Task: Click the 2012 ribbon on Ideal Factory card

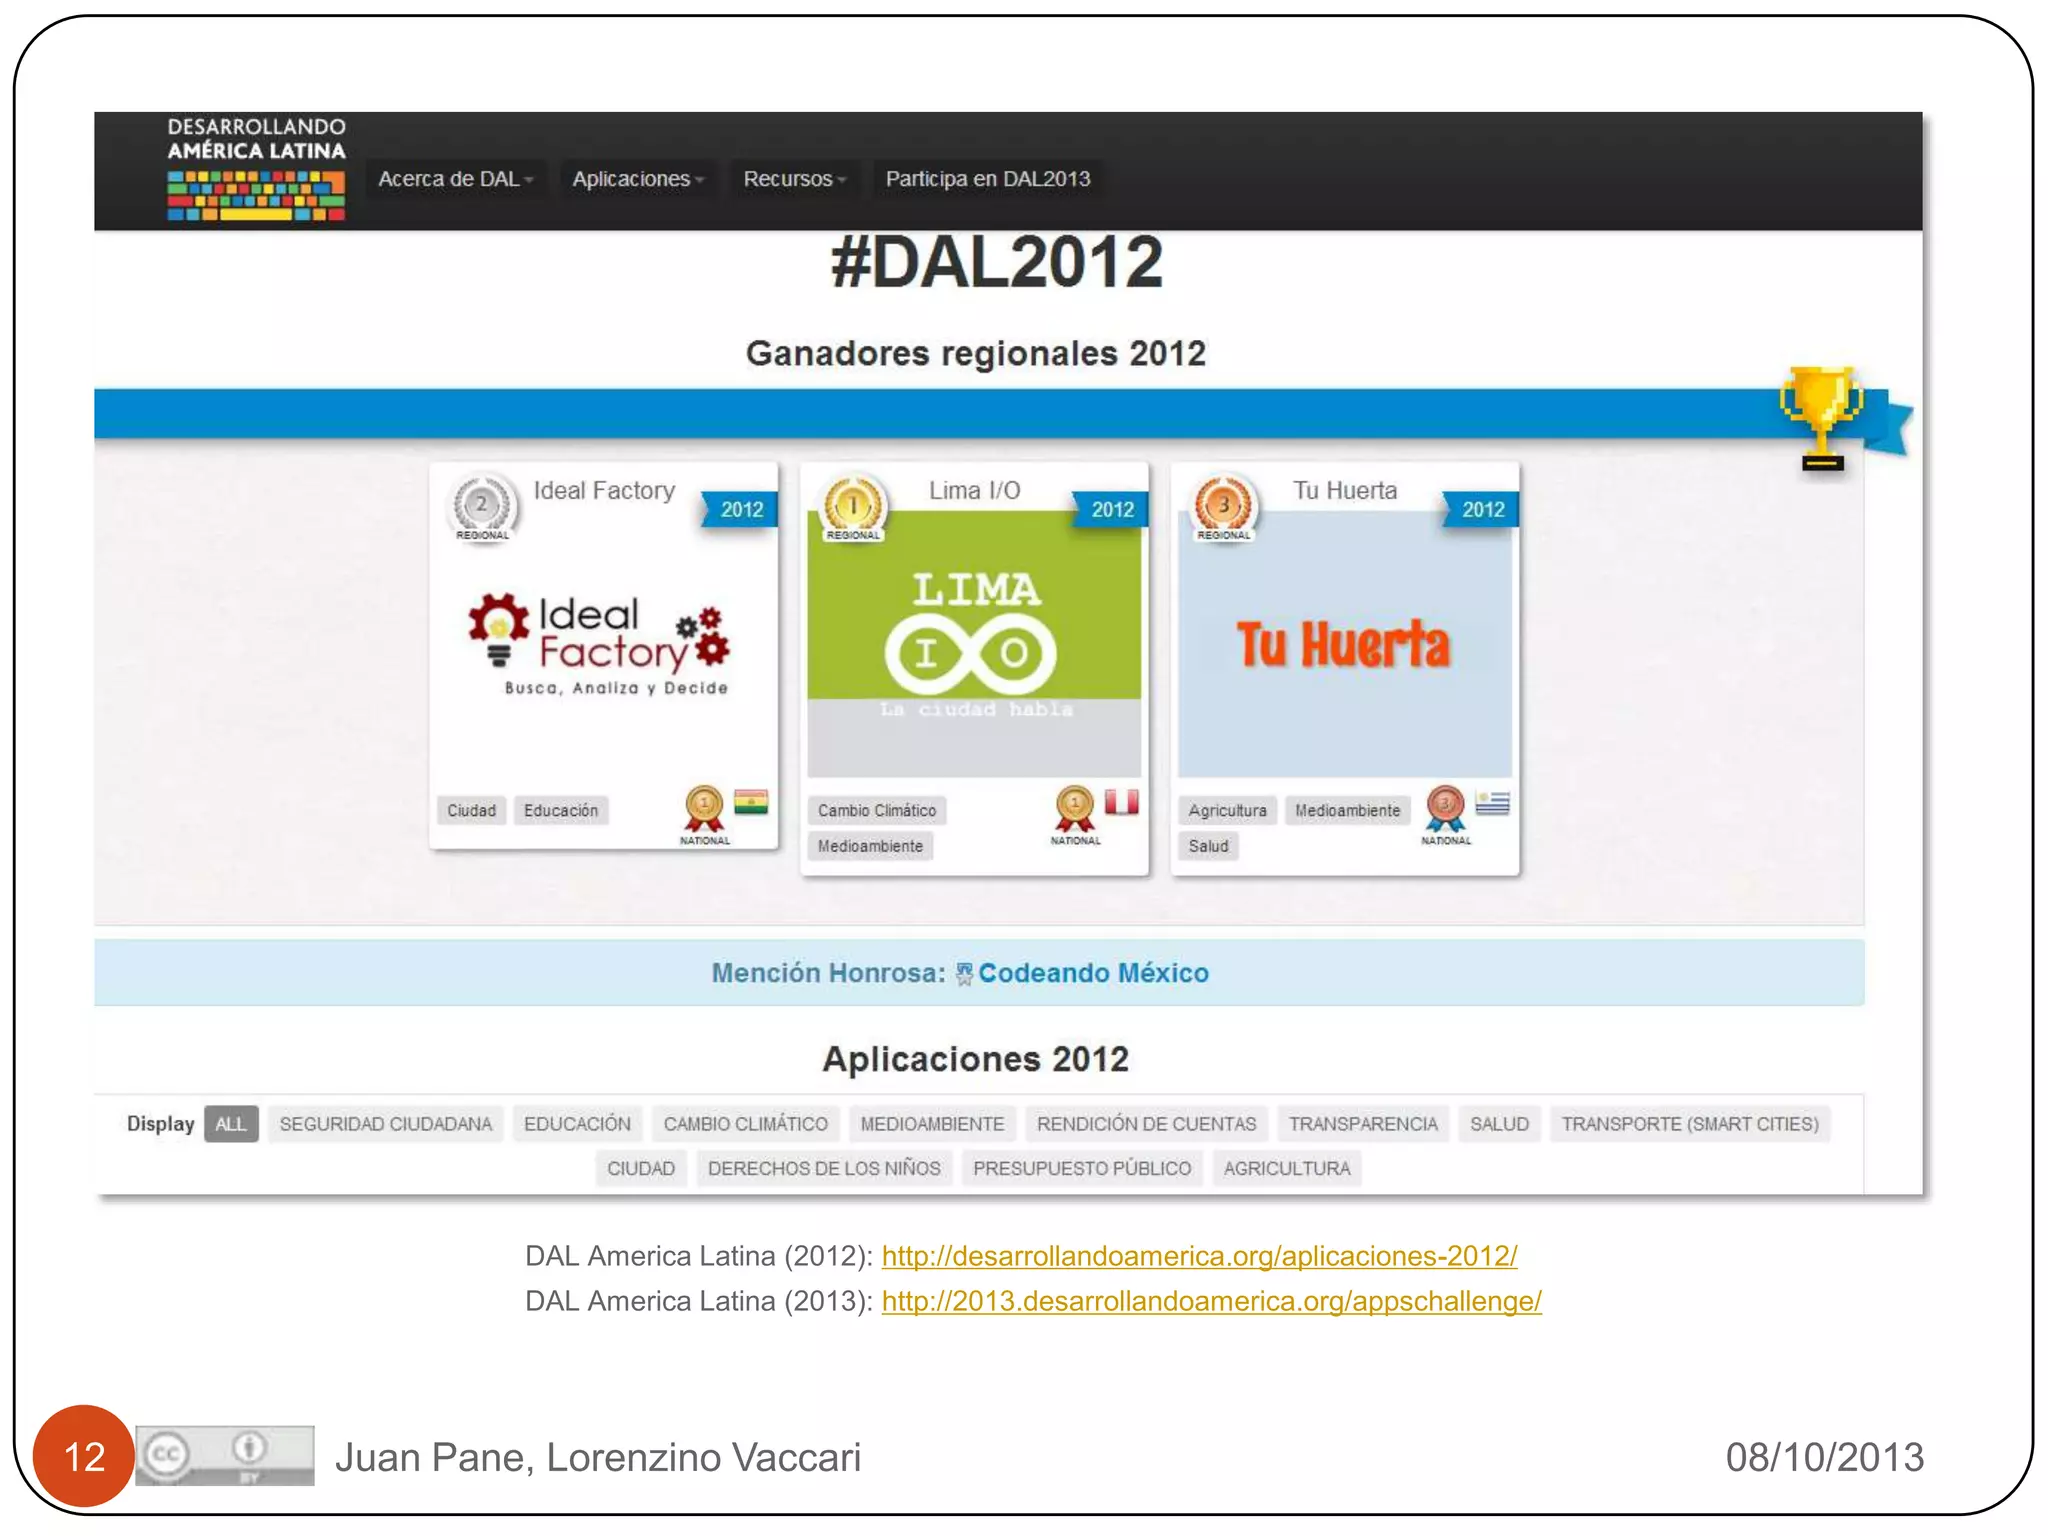Action: point(740,510)
